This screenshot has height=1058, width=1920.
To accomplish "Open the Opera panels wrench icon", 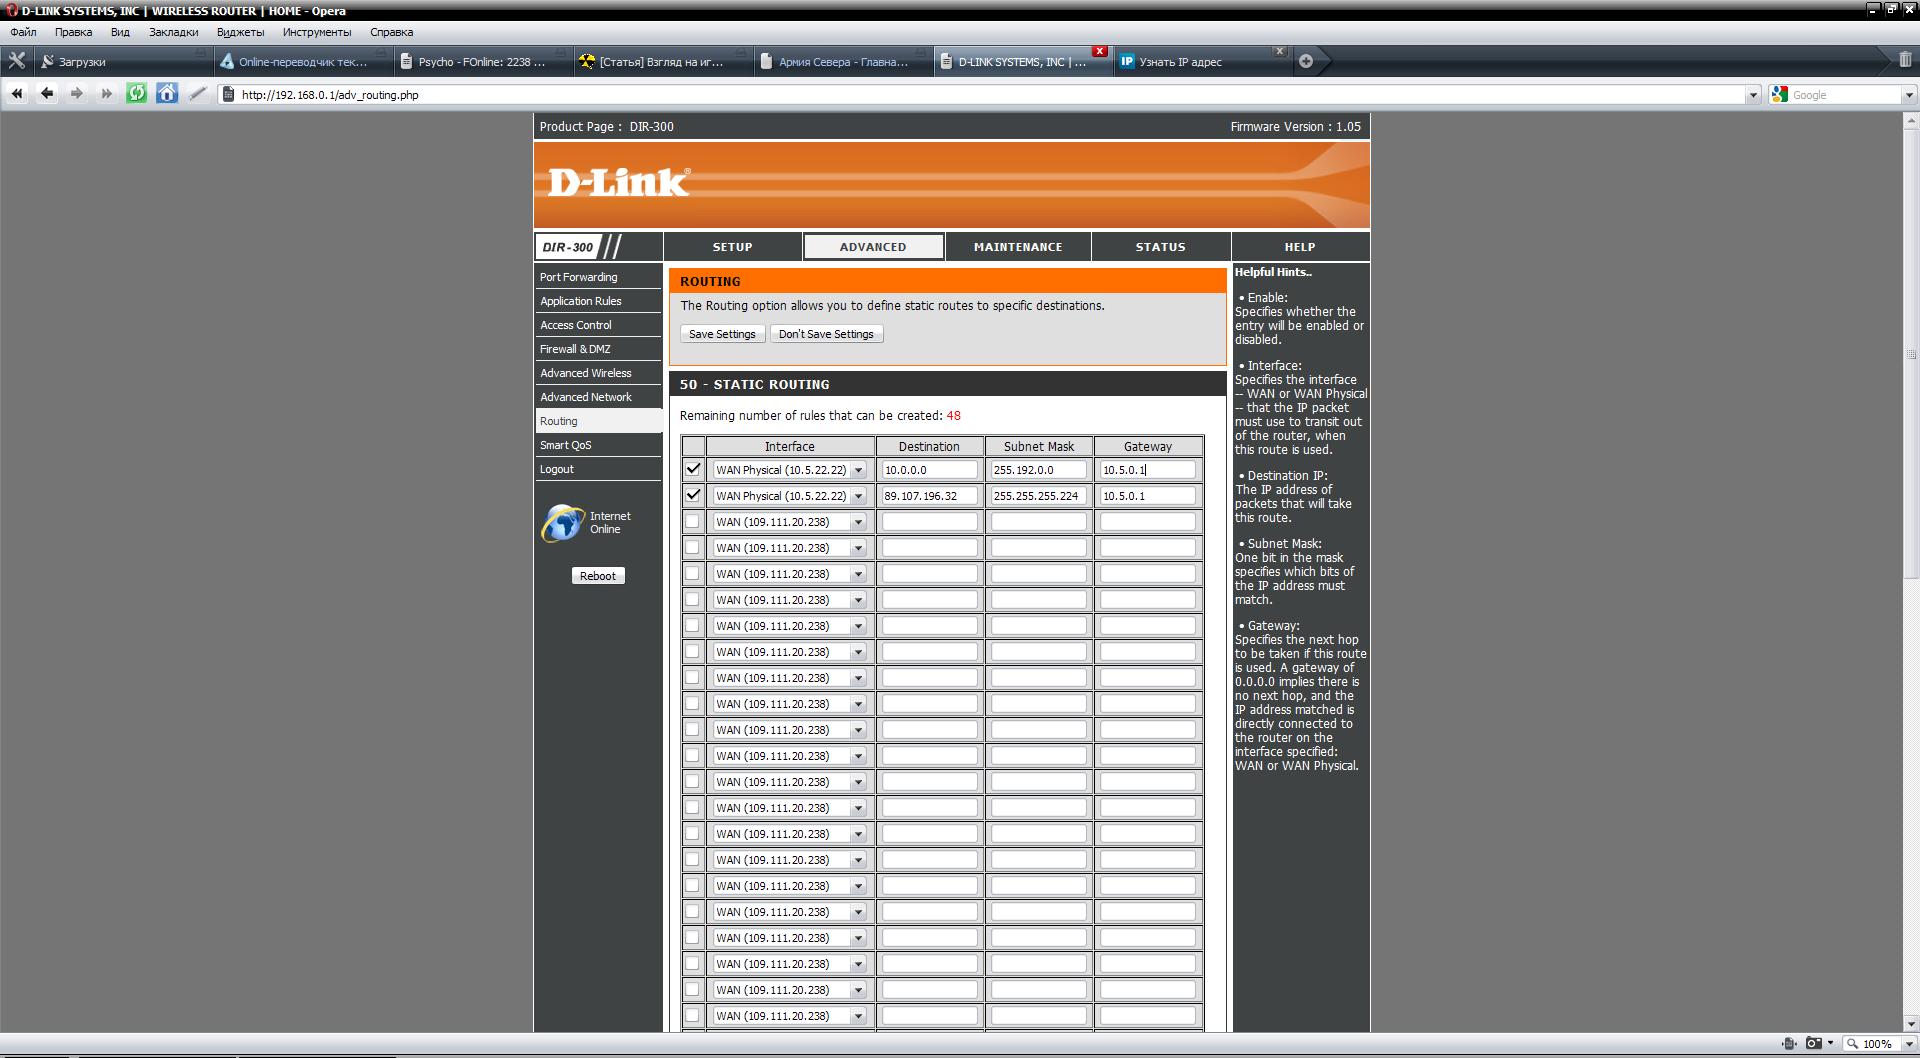I will pyautogui.click(x=16, y=61).
